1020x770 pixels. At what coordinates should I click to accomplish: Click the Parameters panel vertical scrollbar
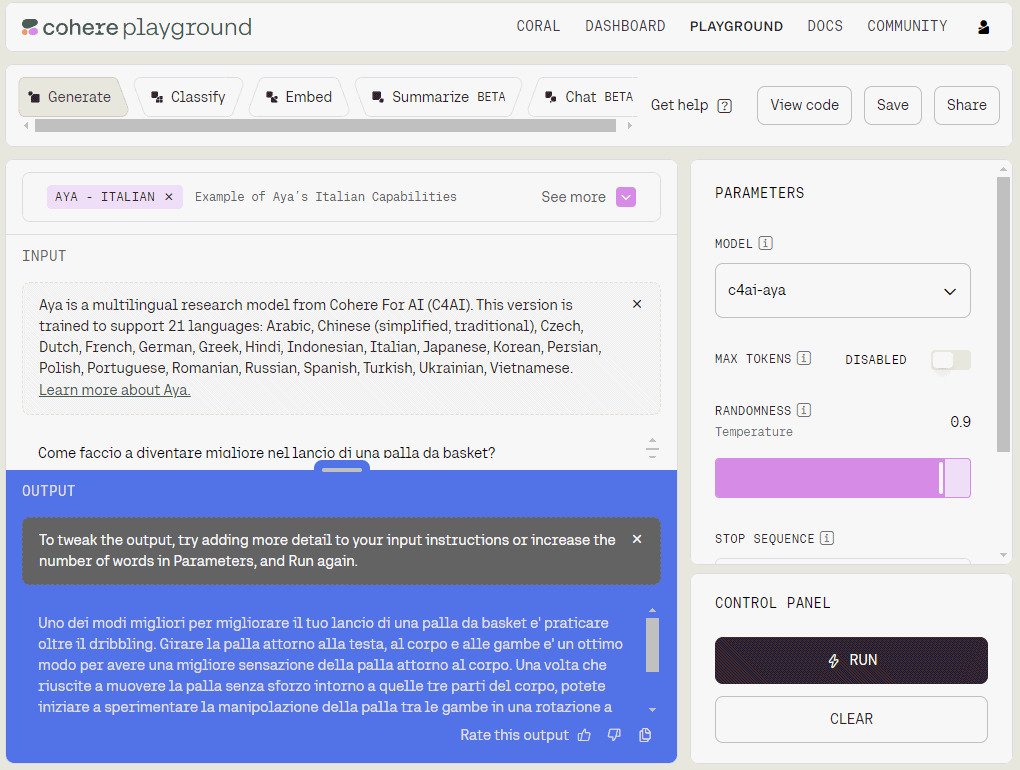point(1003,315)
